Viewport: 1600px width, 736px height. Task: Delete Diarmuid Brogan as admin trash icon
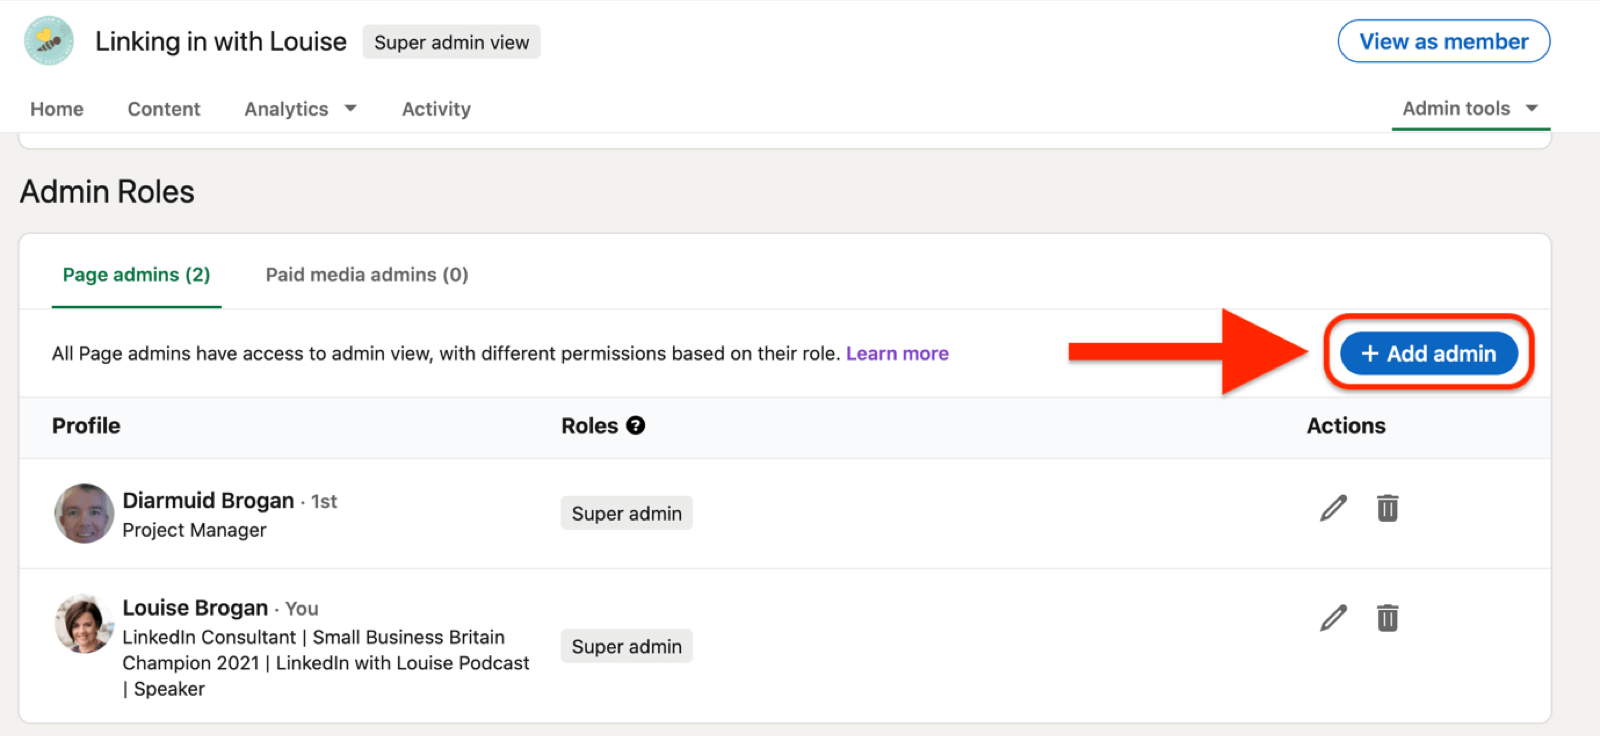pyautogui.click(x=1387, y=509)
